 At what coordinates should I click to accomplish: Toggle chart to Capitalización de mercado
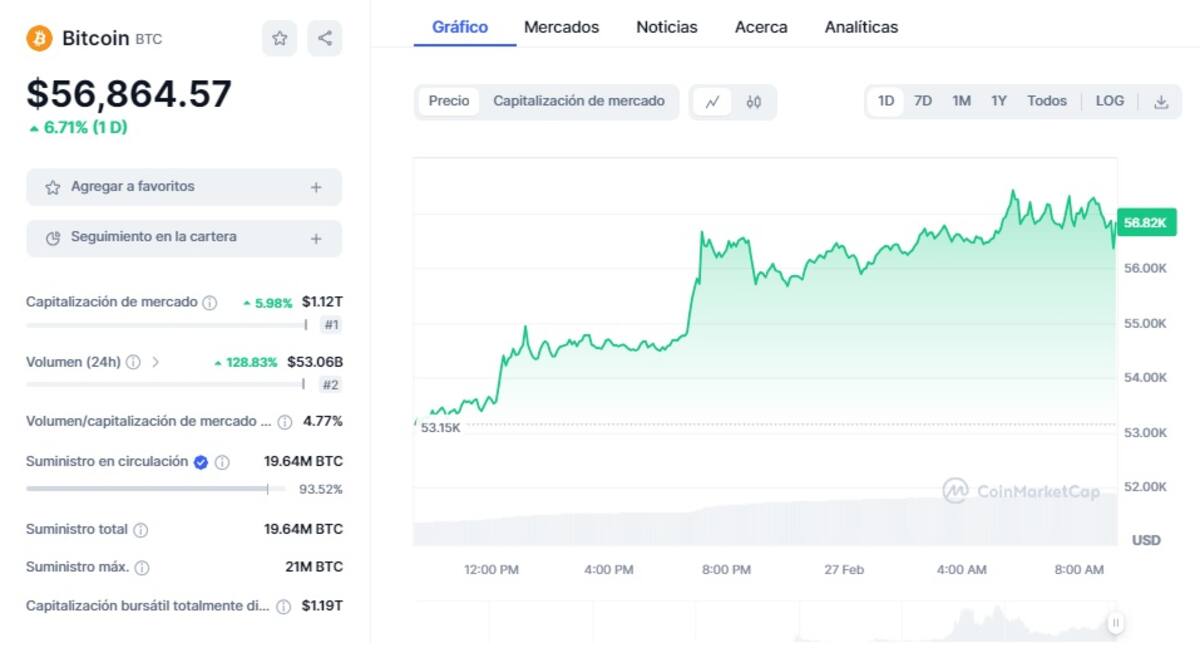(x=579, y=101)
